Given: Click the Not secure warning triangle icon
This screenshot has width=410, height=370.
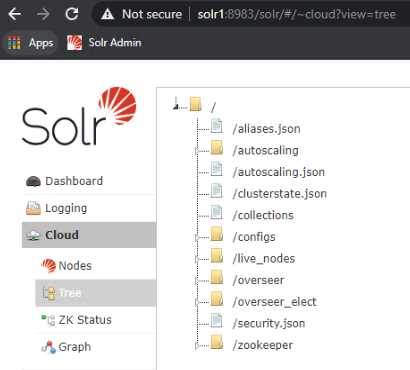Looking at the screenshot, I should point(107,14).
